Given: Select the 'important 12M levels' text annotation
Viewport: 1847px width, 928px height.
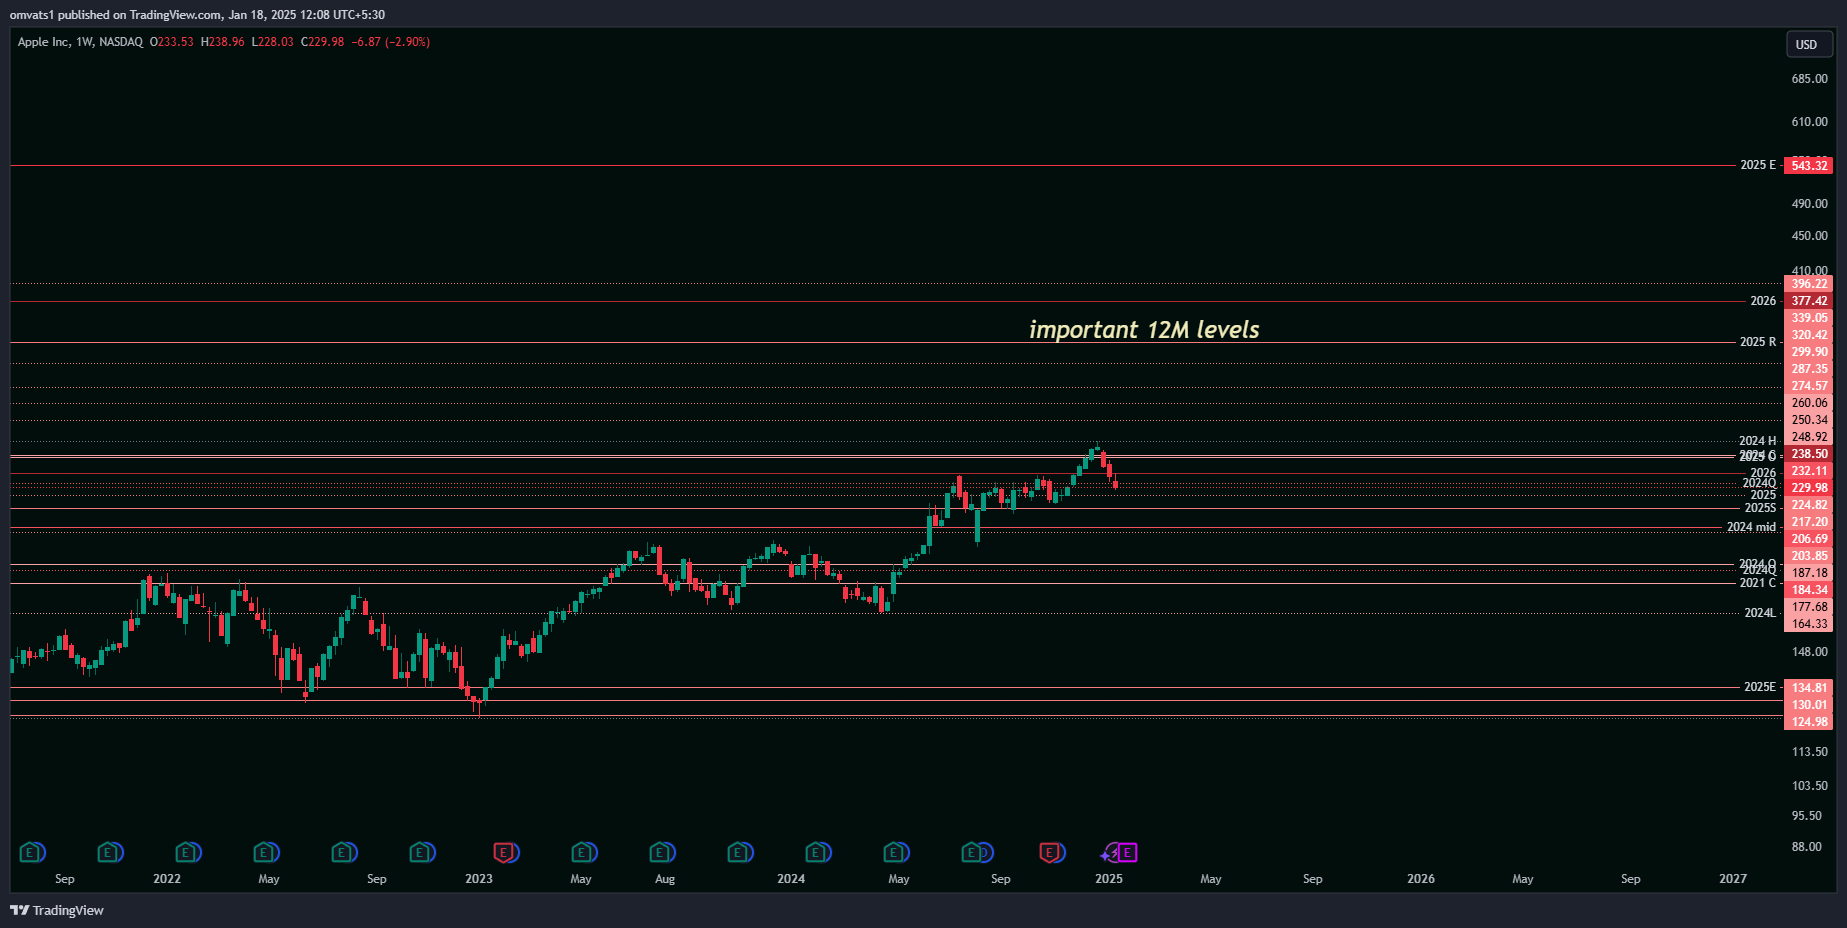Looking at the screenshot, I should 1144,330.
